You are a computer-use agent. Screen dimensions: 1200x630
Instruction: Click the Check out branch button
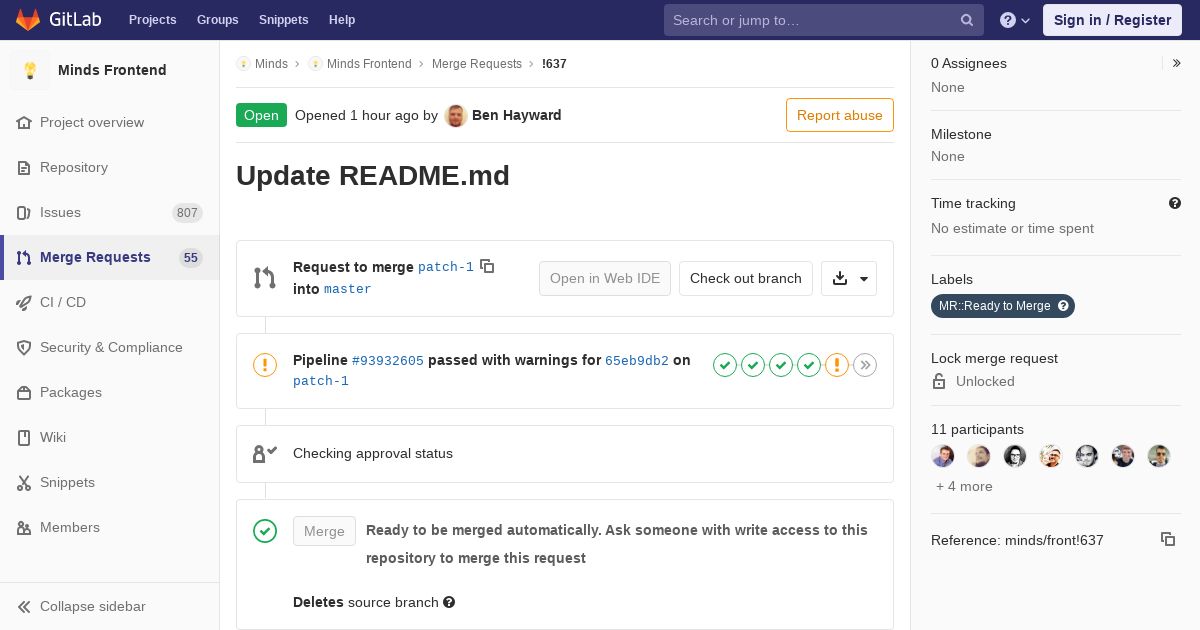pyautogui.click(x=746, y=278)
